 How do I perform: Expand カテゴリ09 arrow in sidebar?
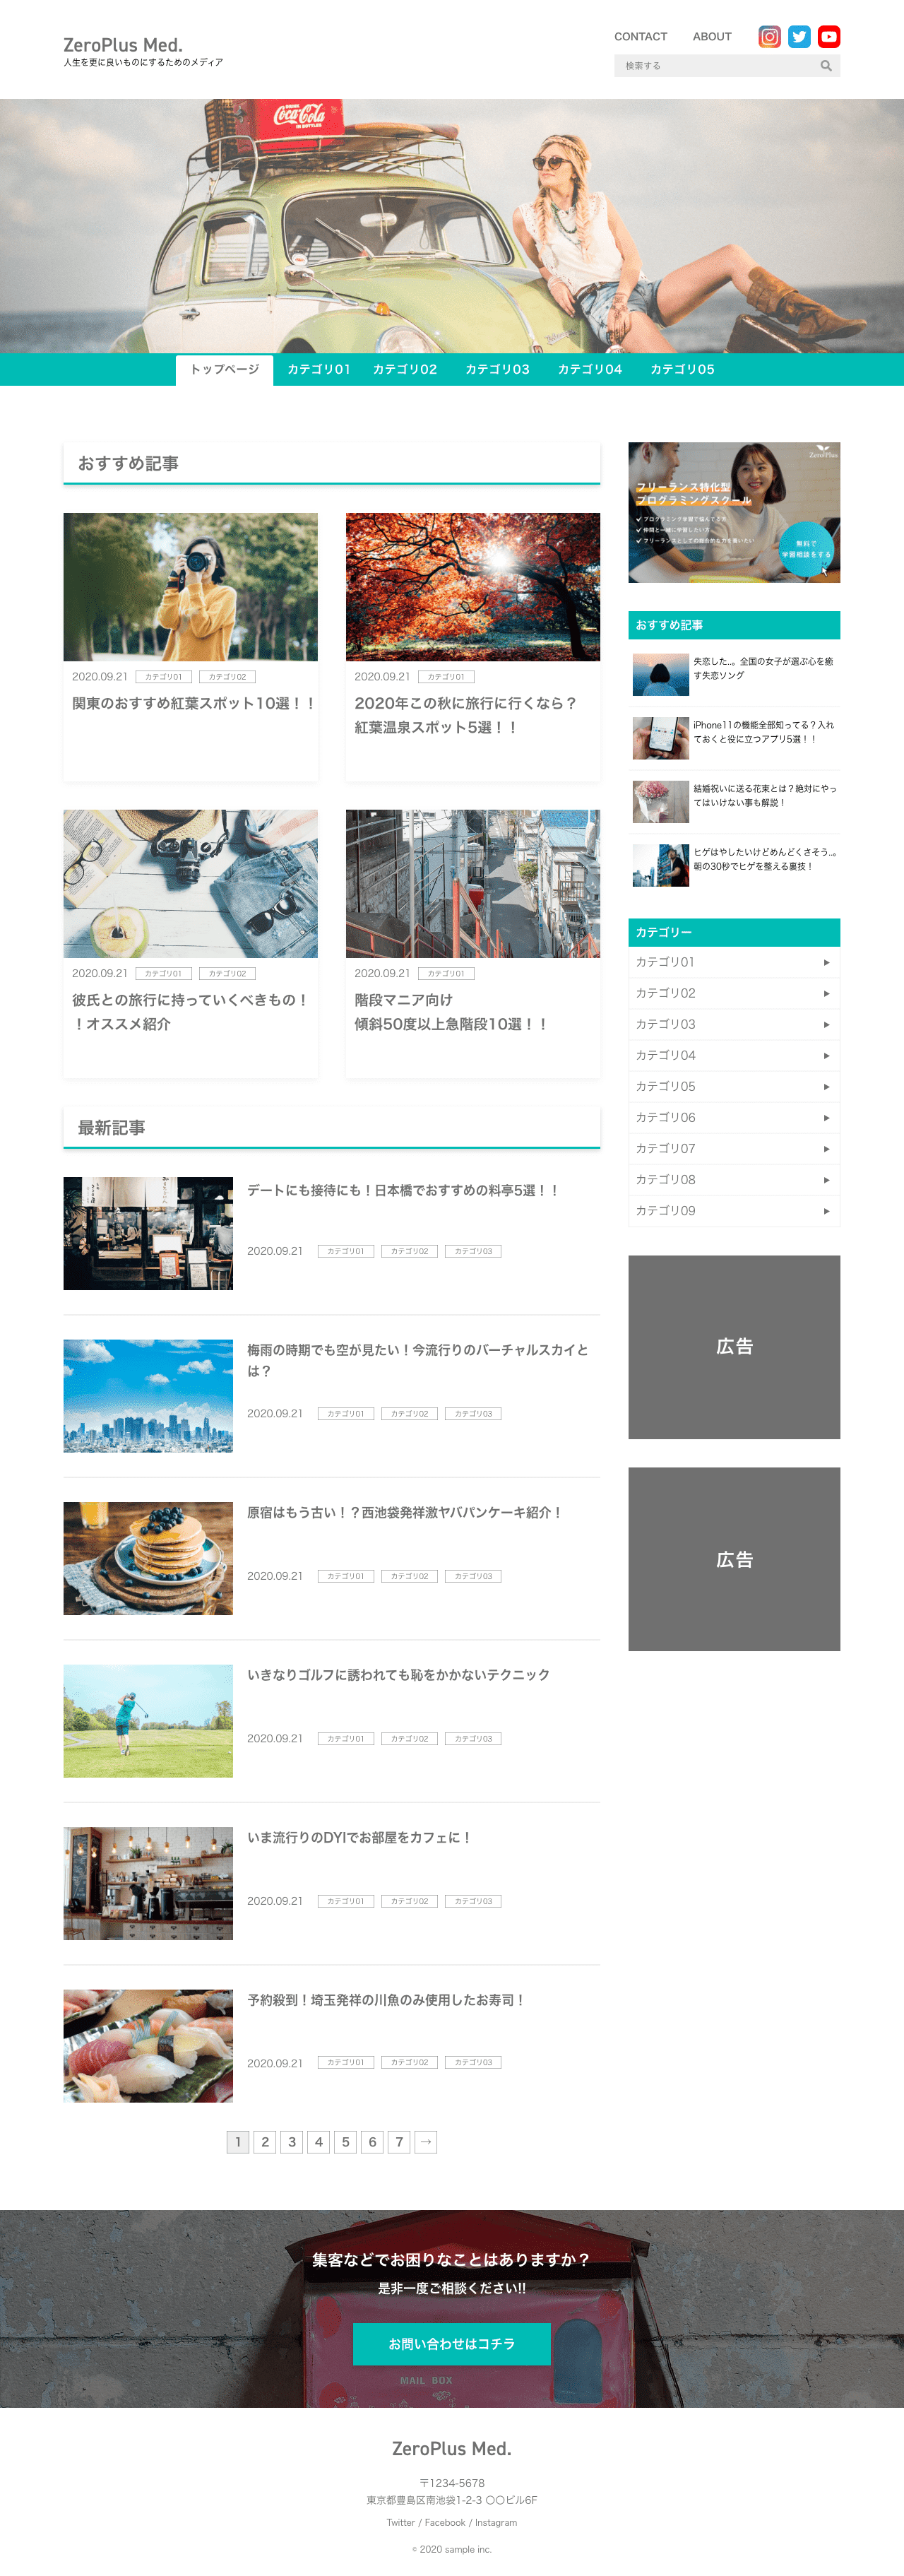pyautogui.click(x=826, y=1211)
